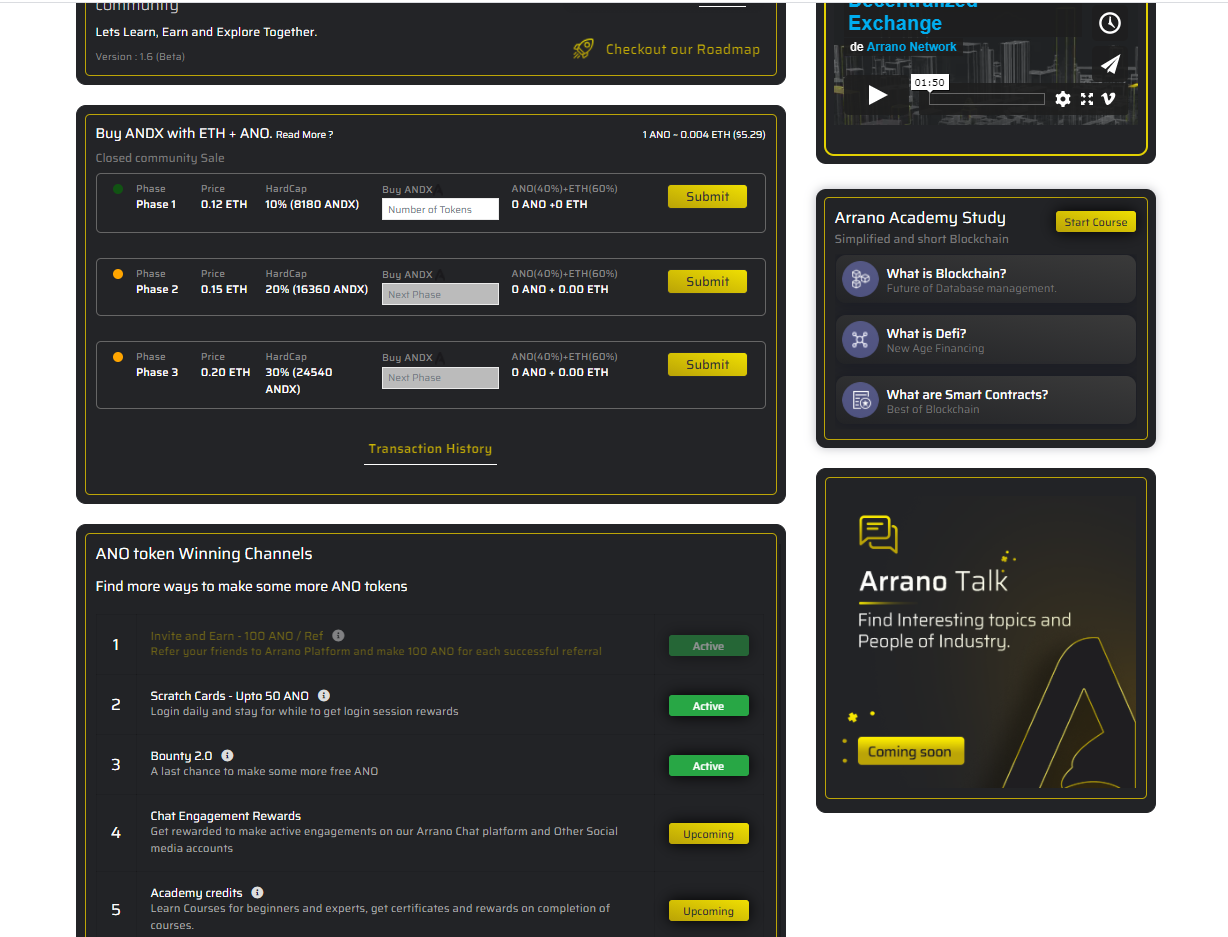Screen dimensions: 1228x937
Task: Click Read More link beside Buy ANDX
Action: 304,134
